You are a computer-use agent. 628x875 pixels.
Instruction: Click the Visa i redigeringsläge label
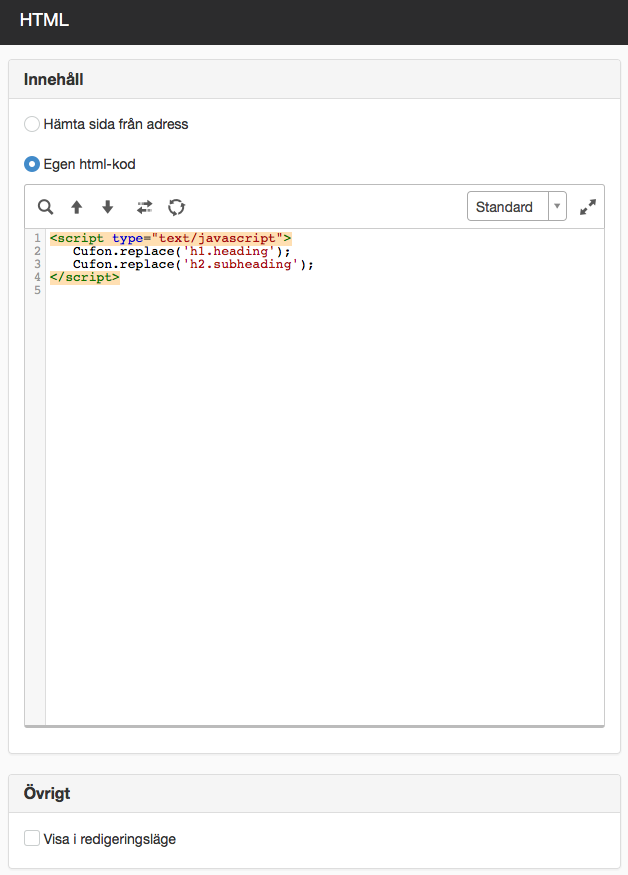click(x=110, y=839)
